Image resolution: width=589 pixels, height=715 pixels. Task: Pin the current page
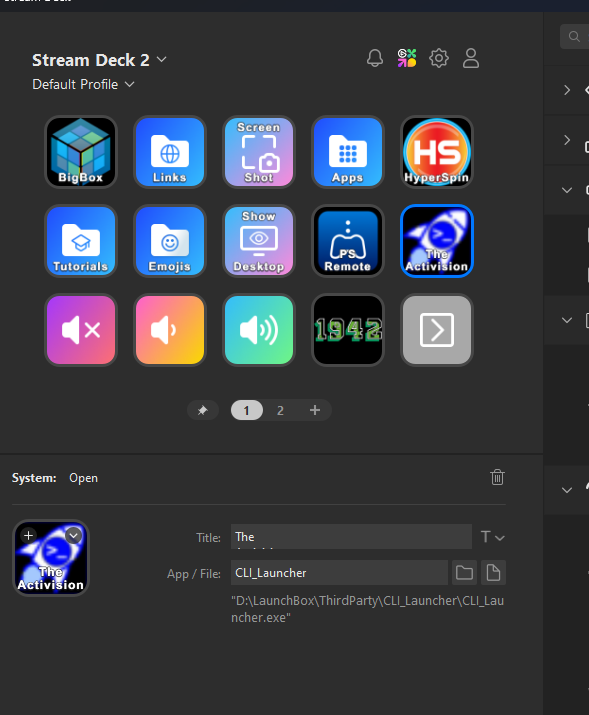pyautogui.click(x=203, y=410)
